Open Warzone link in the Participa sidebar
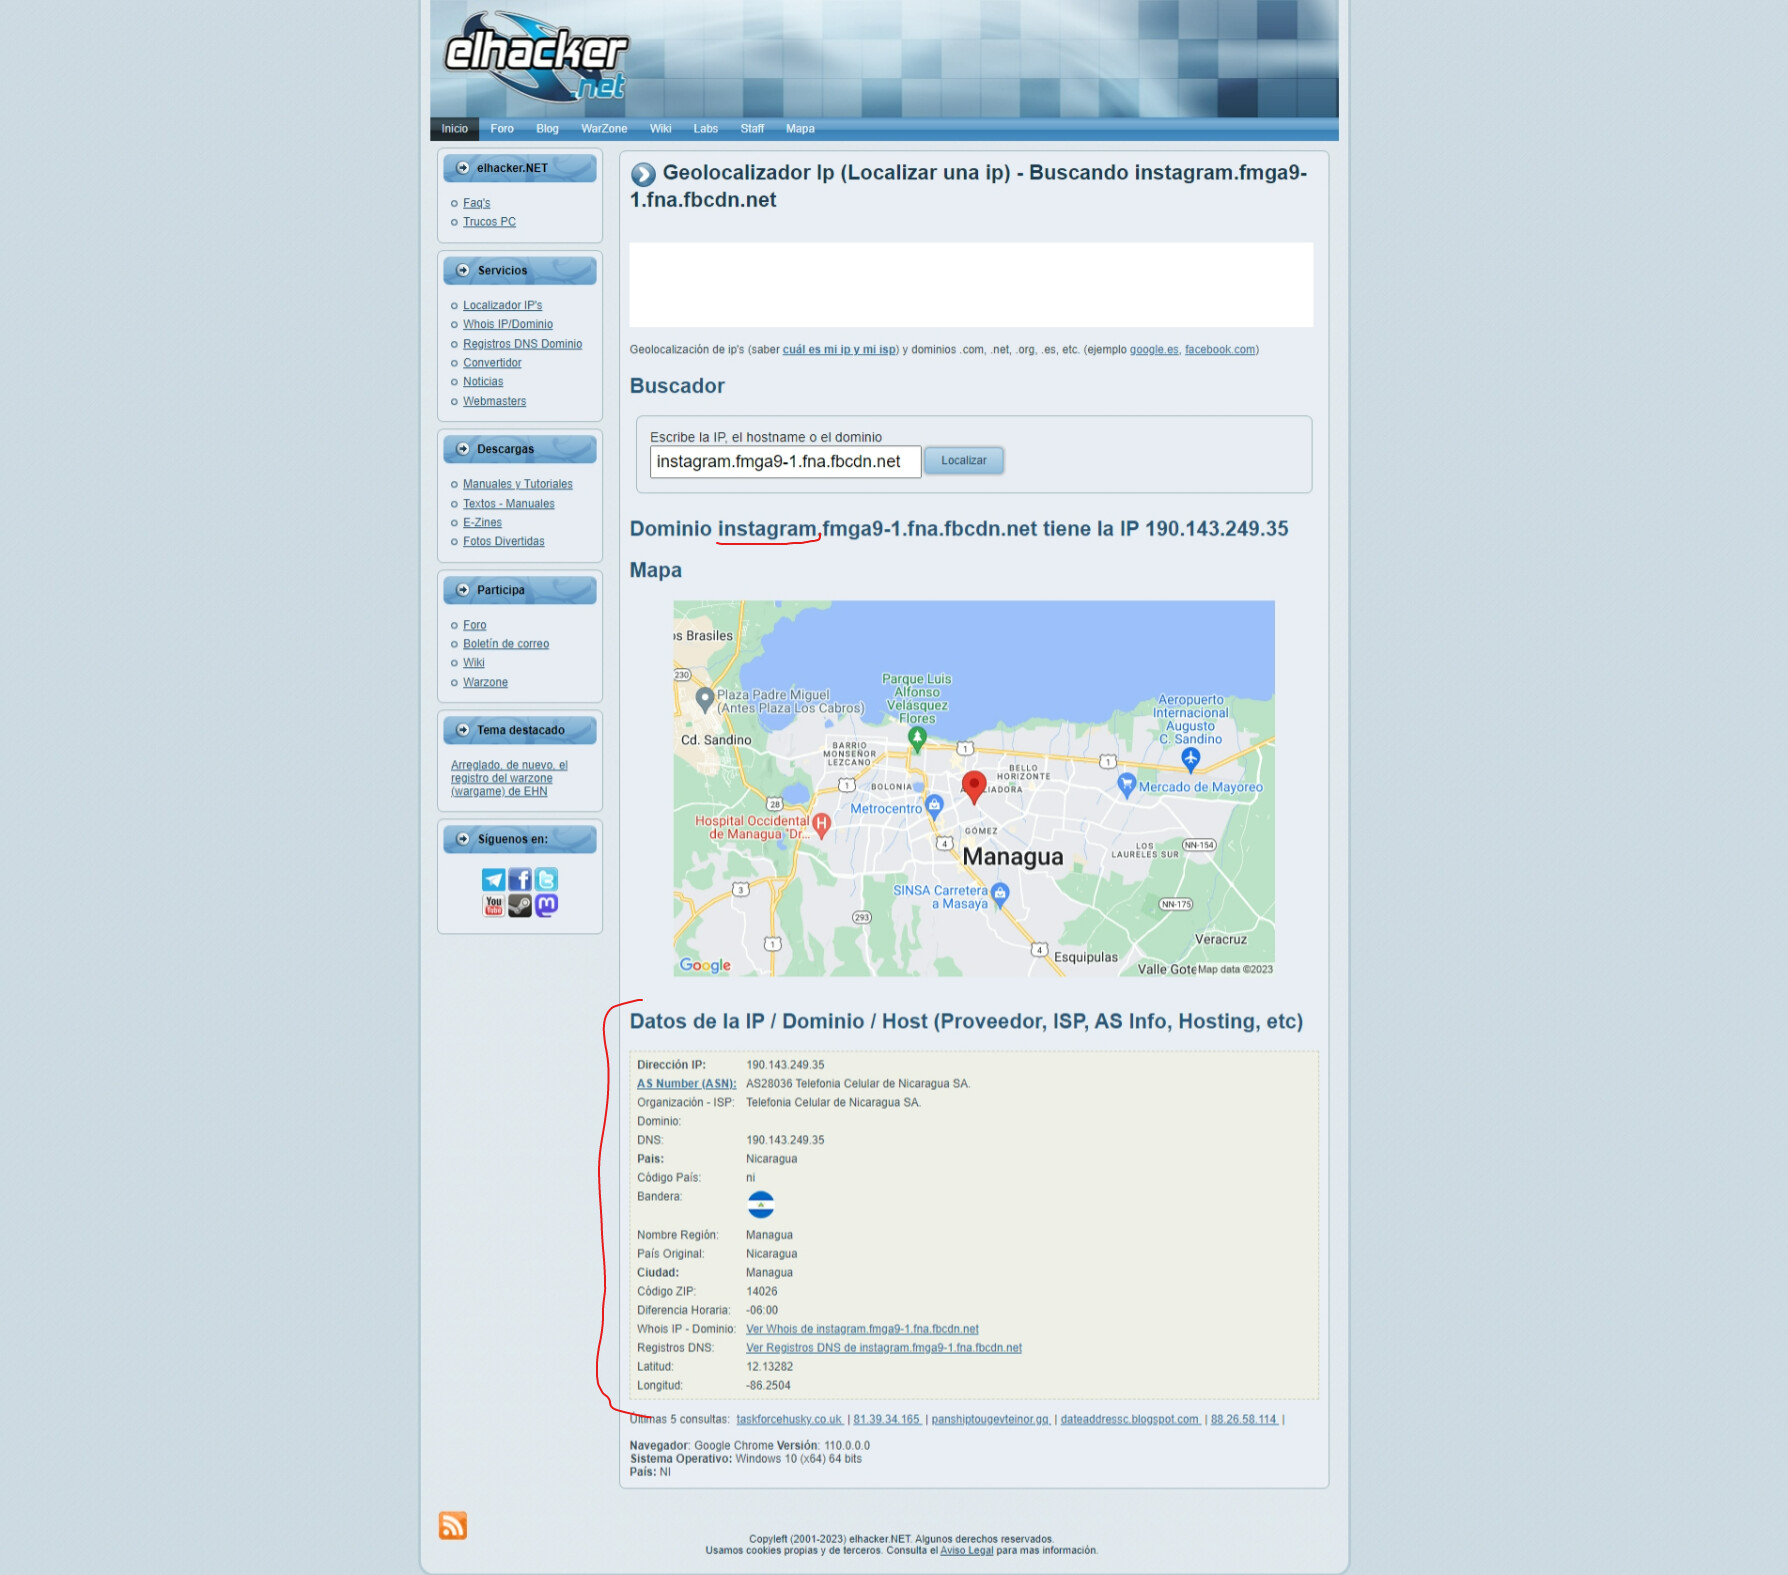The width and height of the screenshot is (1788, 1575). click(485, 682)
